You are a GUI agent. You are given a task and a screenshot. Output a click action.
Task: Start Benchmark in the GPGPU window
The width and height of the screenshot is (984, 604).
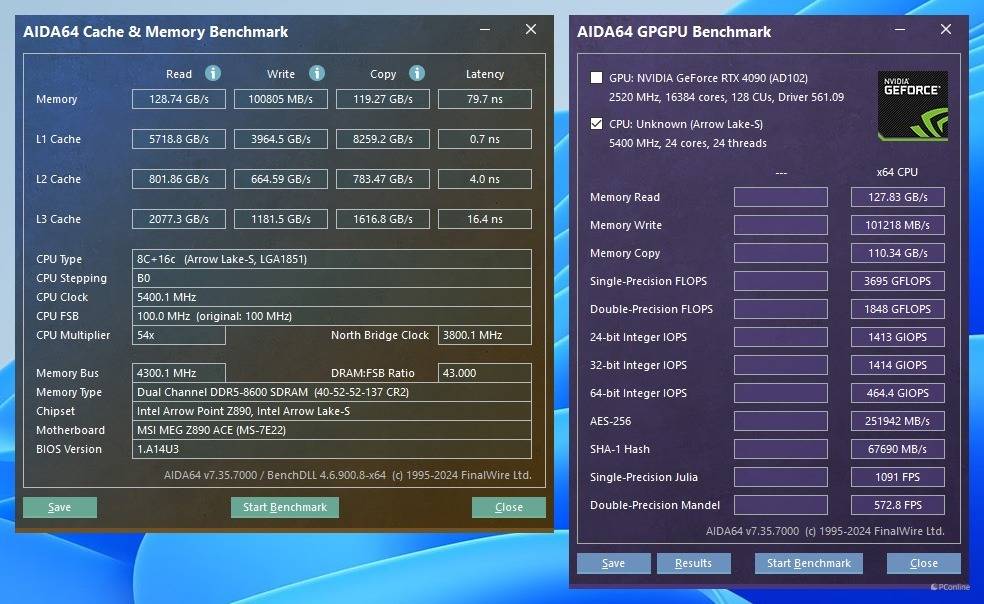point(808,563)
